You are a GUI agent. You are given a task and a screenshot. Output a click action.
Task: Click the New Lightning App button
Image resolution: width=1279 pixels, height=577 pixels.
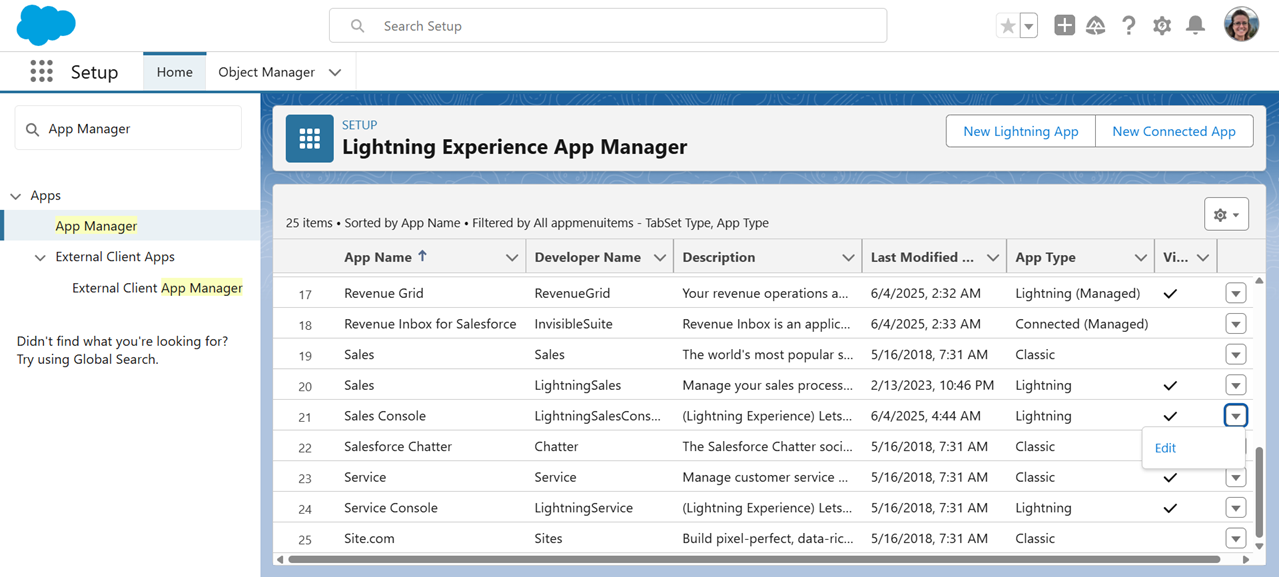tap(1021, 131)
